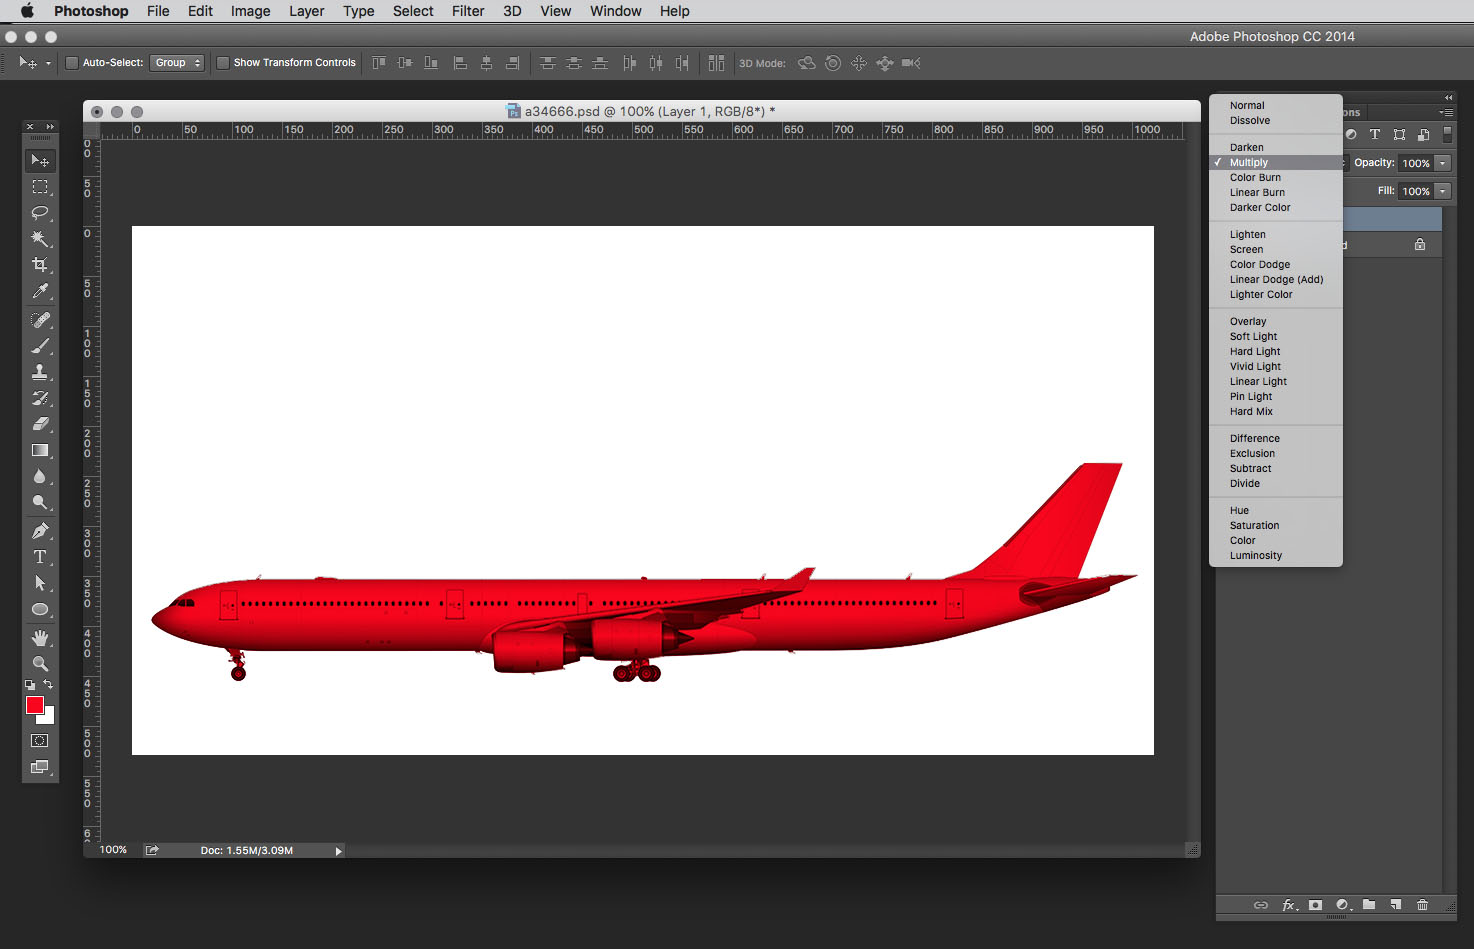Click the fx layer style icon
The width and height of the screenshot is (1474, 949).
pos(1290,905)
